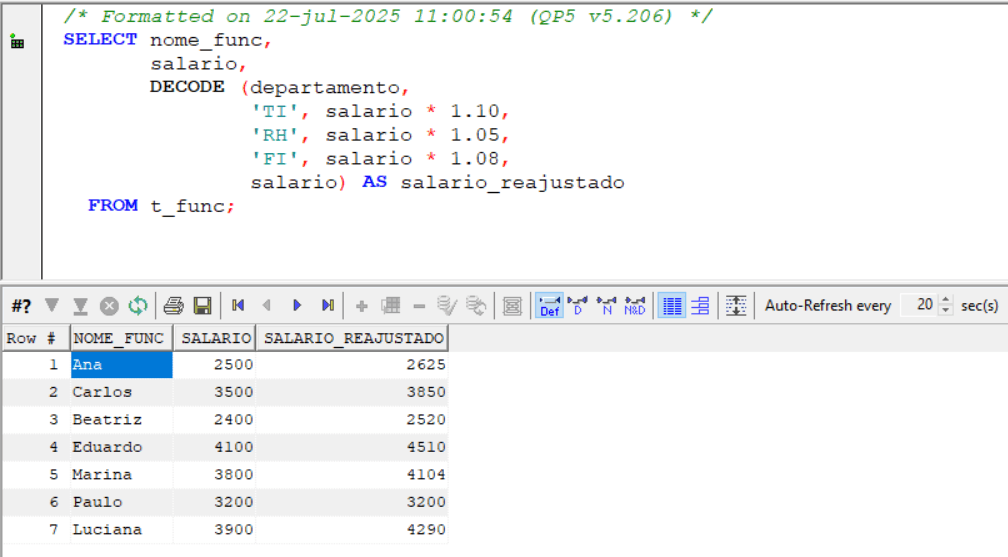The height and width of the screenshot is (557, 1008).
Task: Click the printer icon to print results
Action: [174, 306]
